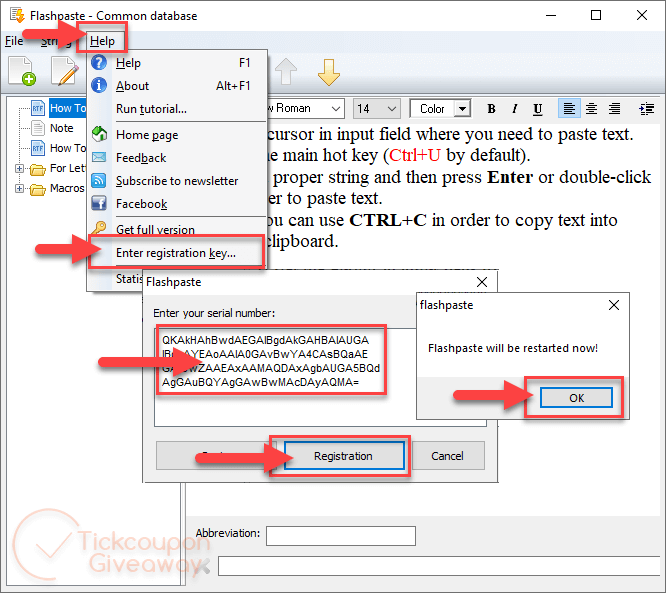Screen dimensions: 666x593
Task: Click the new string icon with green plus
Action: point(22,71)
